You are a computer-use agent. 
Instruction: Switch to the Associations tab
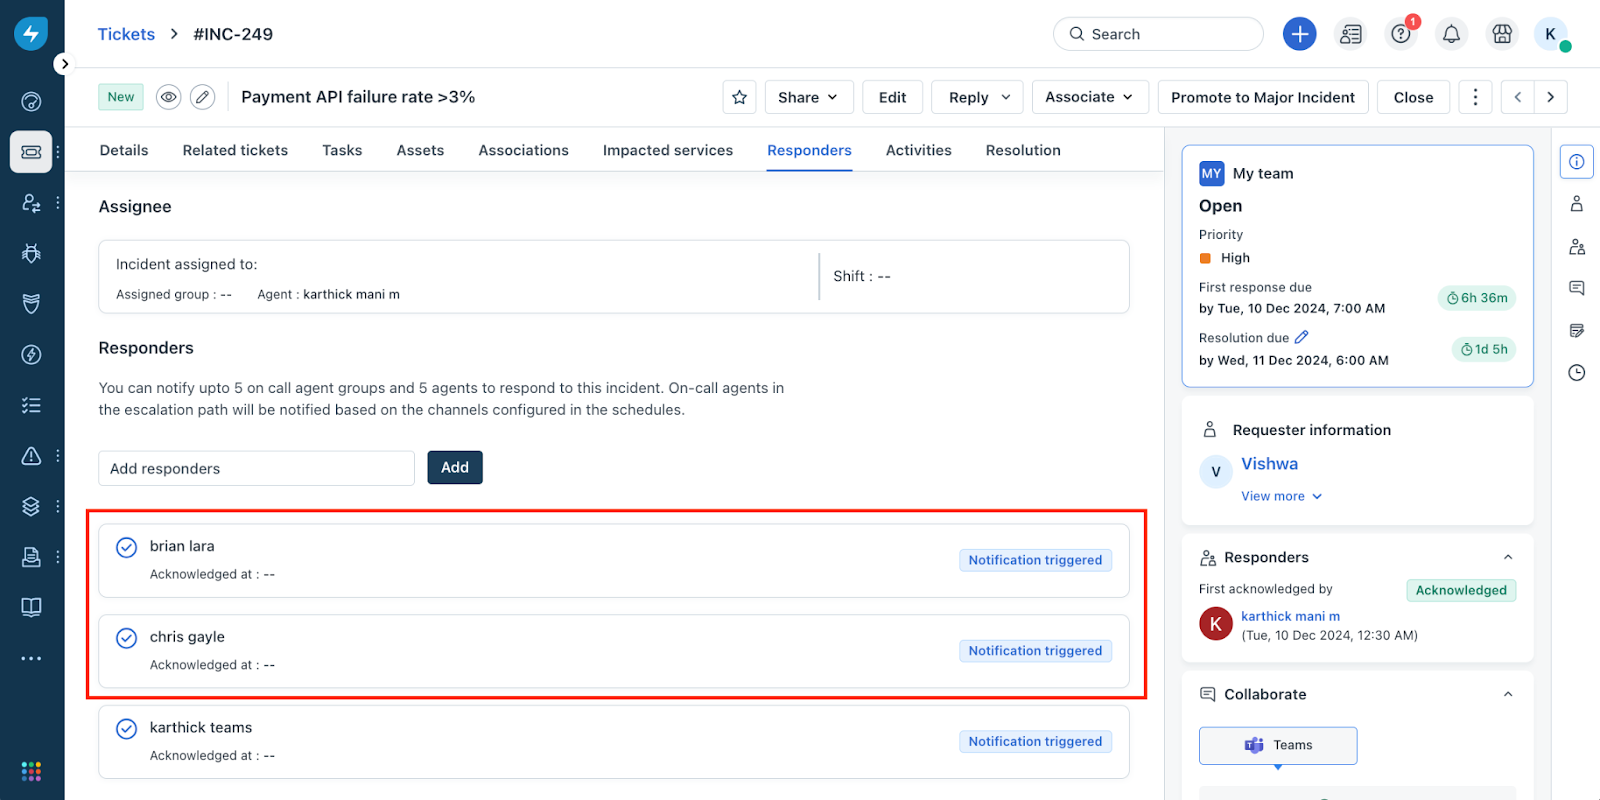523,150
